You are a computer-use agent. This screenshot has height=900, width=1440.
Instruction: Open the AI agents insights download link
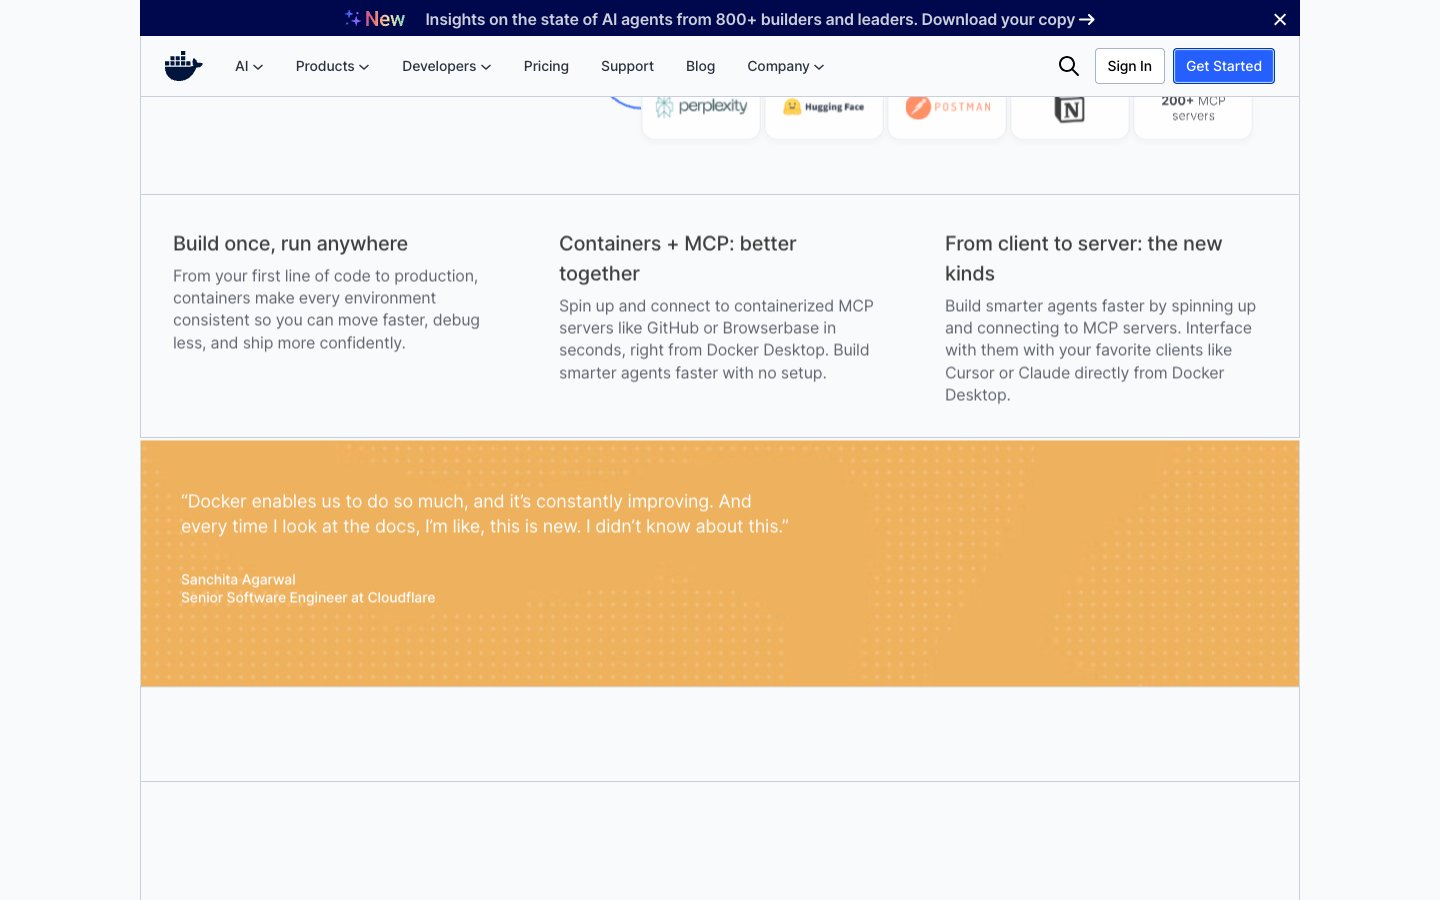759,19
